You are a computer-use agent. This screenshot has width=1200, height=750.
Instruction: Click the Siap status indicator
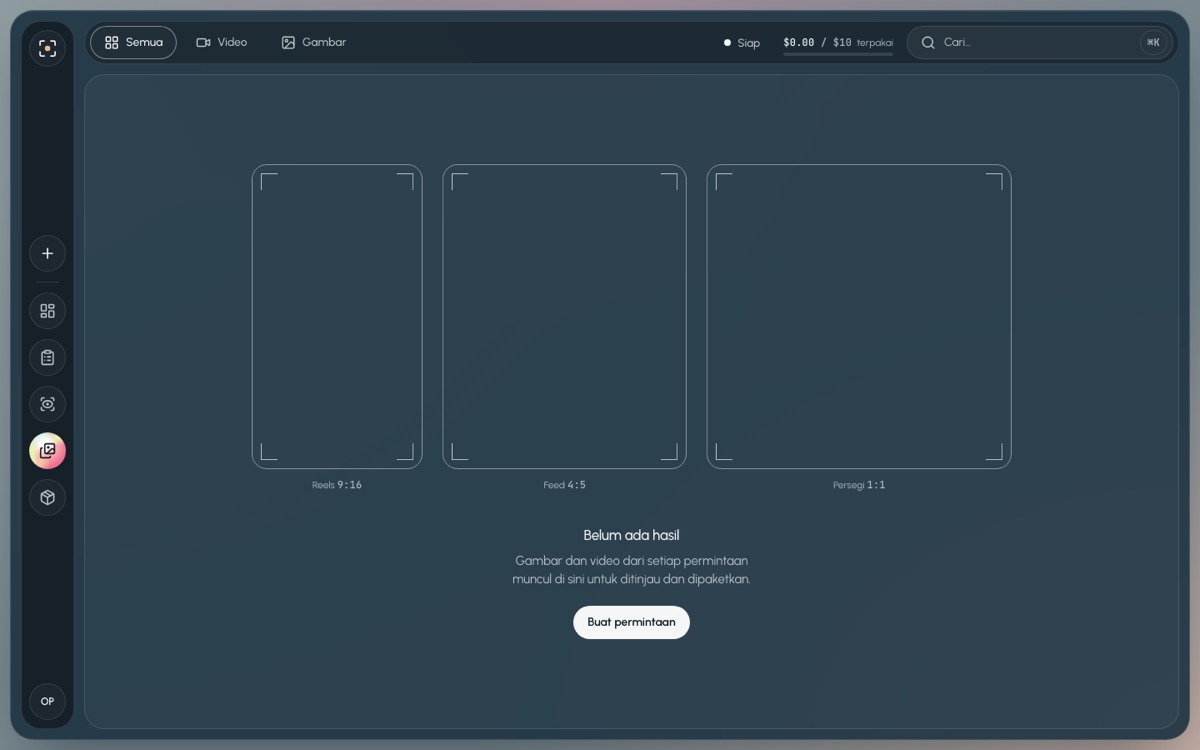pos(742,43)
